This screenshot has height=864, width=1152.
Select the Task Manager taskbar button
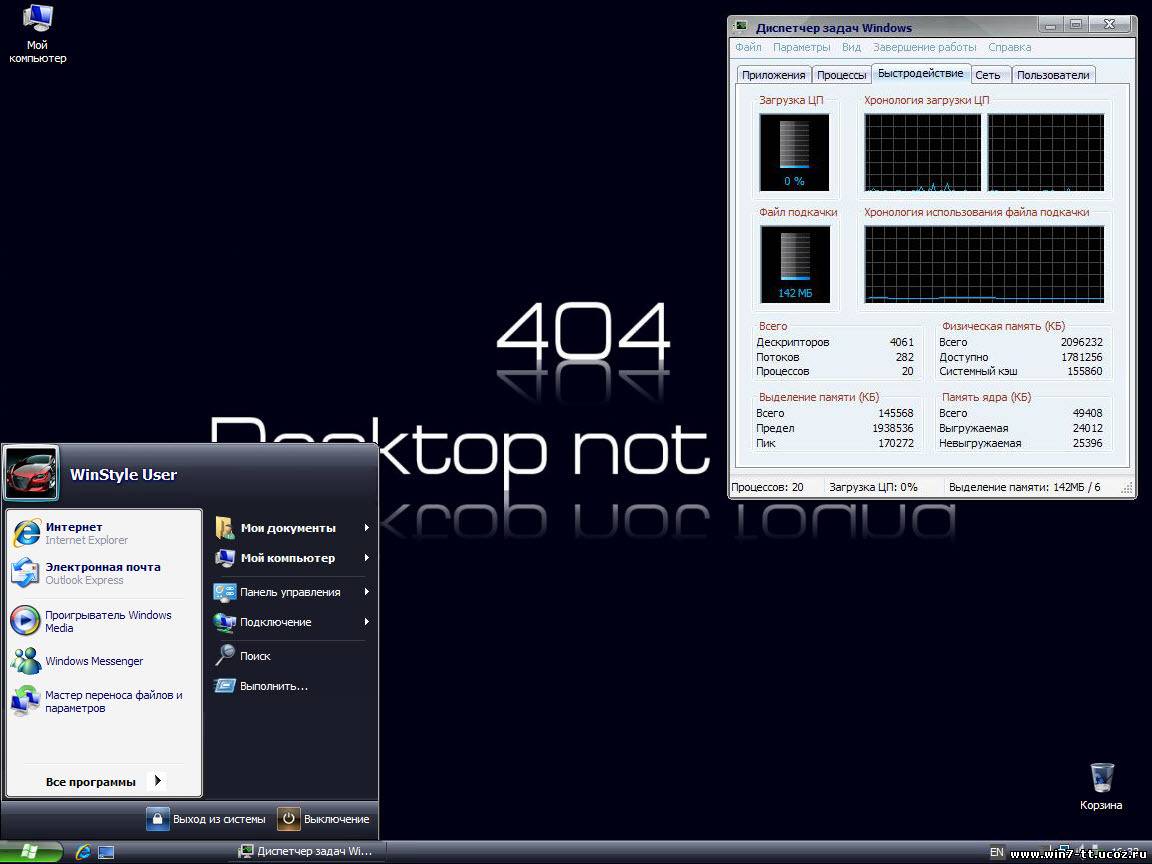306,852
